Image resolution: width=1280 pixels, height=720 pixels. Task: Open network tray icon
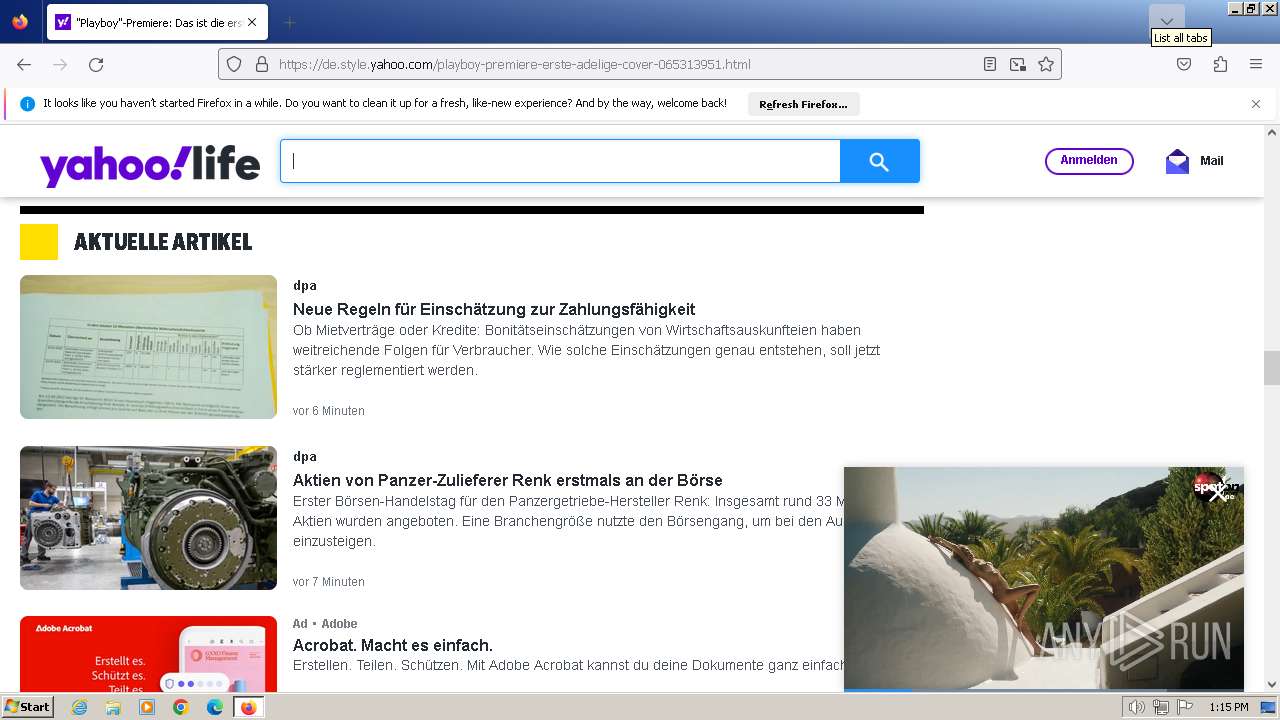(x=1161, y=707)
